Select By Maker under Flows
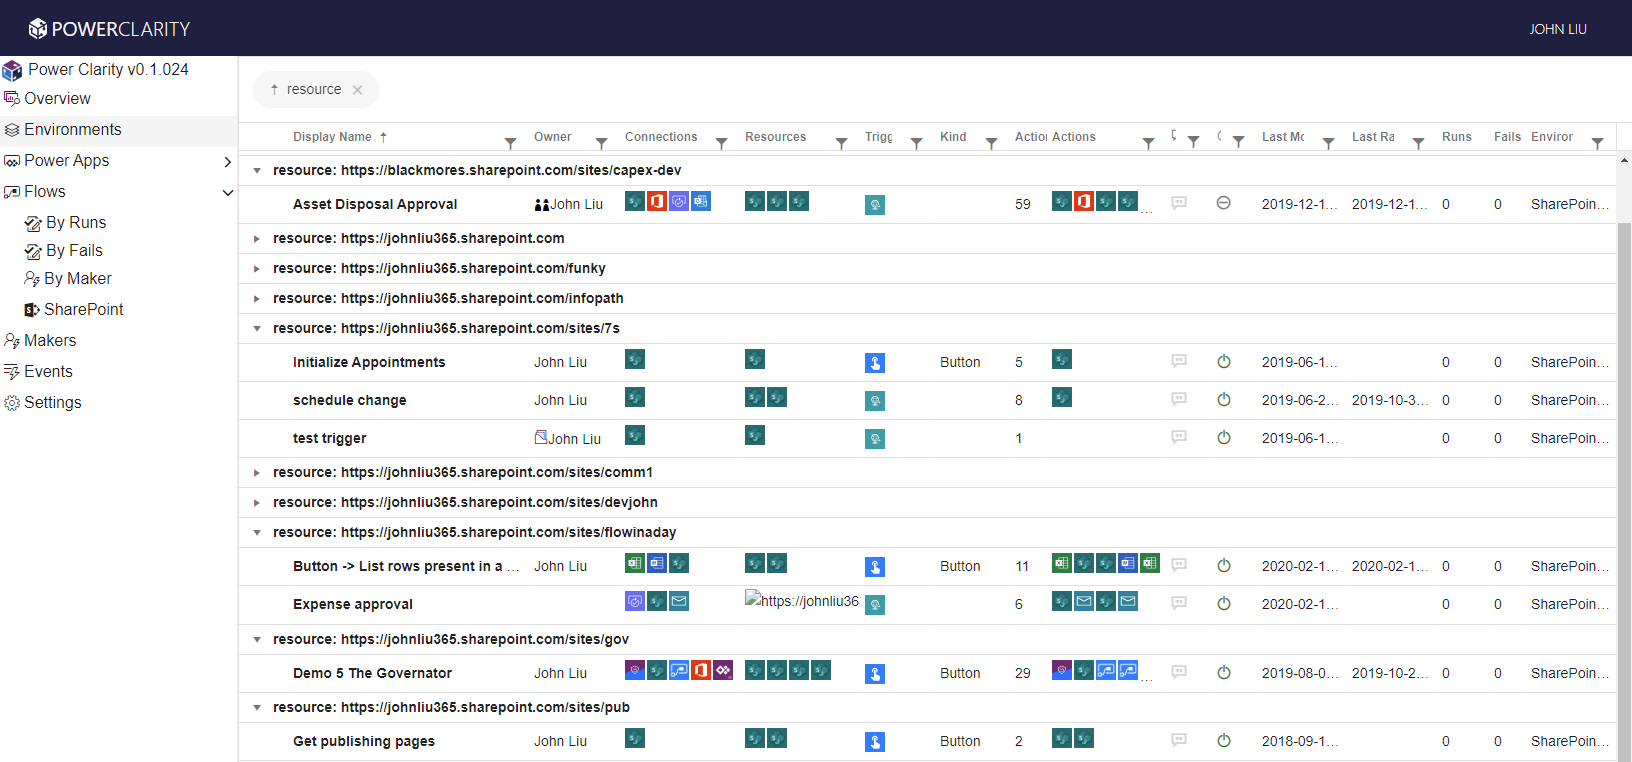This screenshot has width=1632, height=762. coord(77,279)
